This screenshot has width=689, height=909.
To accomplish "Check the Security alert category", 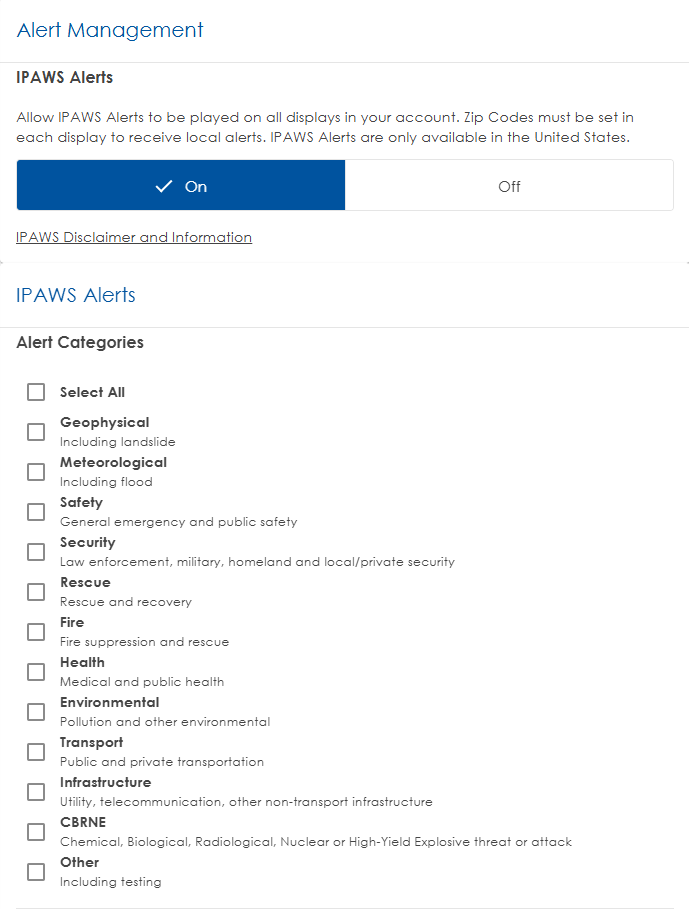I will [36, 552].
